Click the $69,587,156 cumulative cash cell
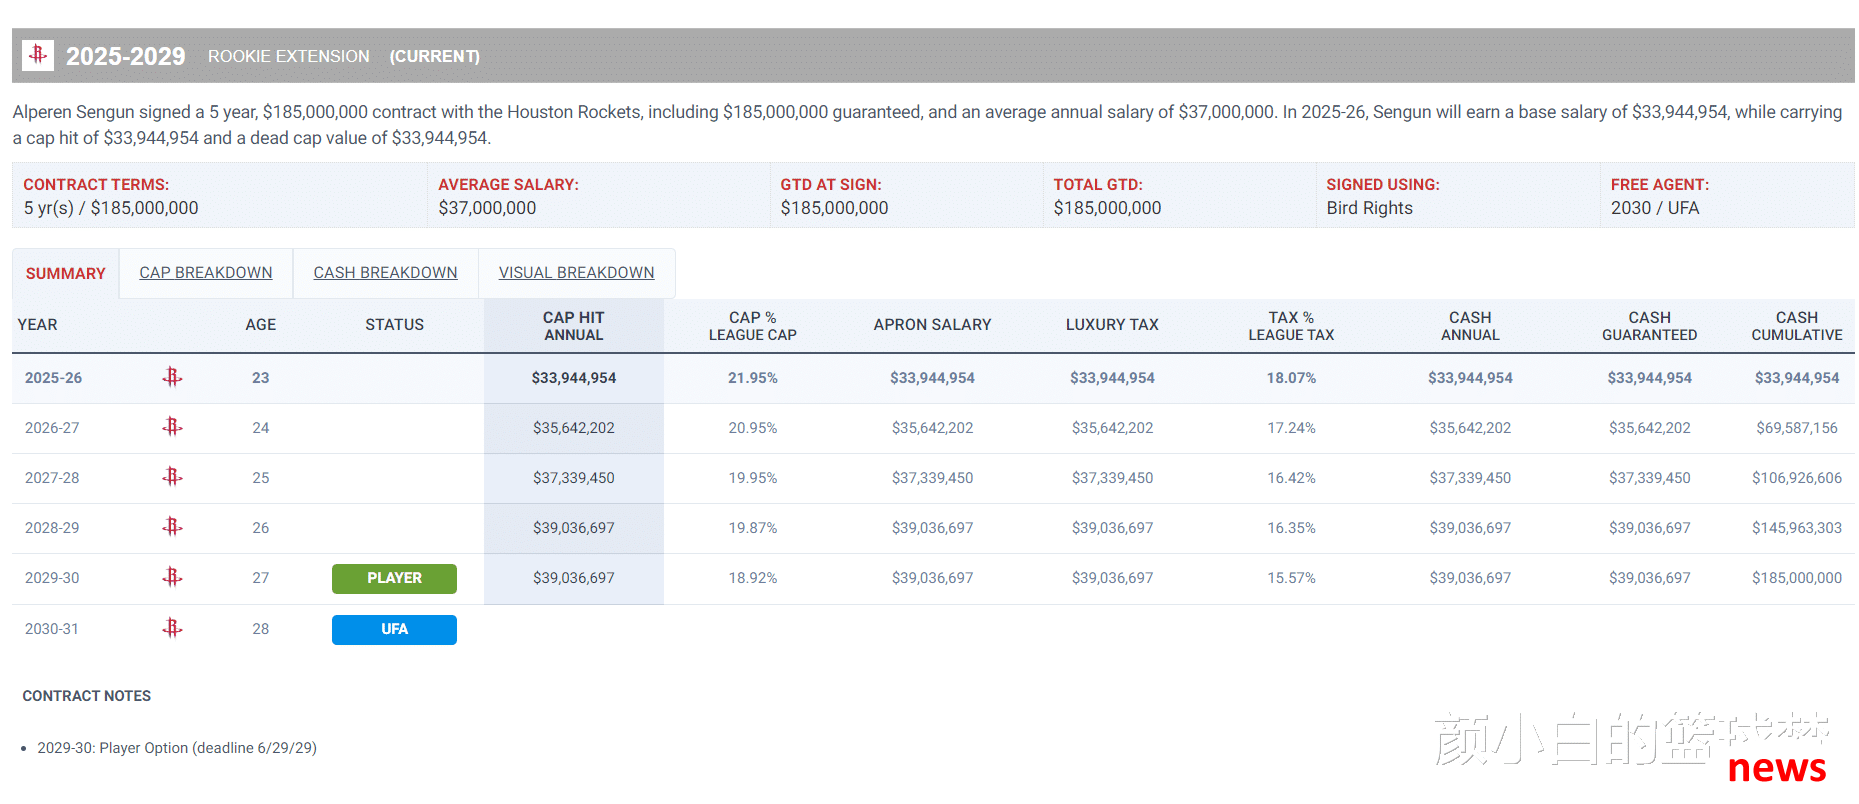1859x804 pixels. [1797, 428]
